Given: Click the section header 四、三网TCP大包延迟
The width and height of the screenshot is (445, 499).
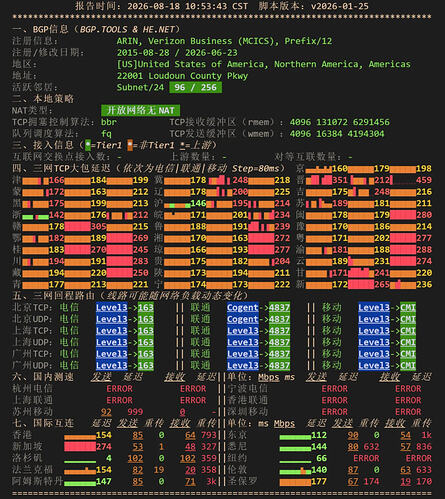Looking at the screenshot, I should point(64,168).
